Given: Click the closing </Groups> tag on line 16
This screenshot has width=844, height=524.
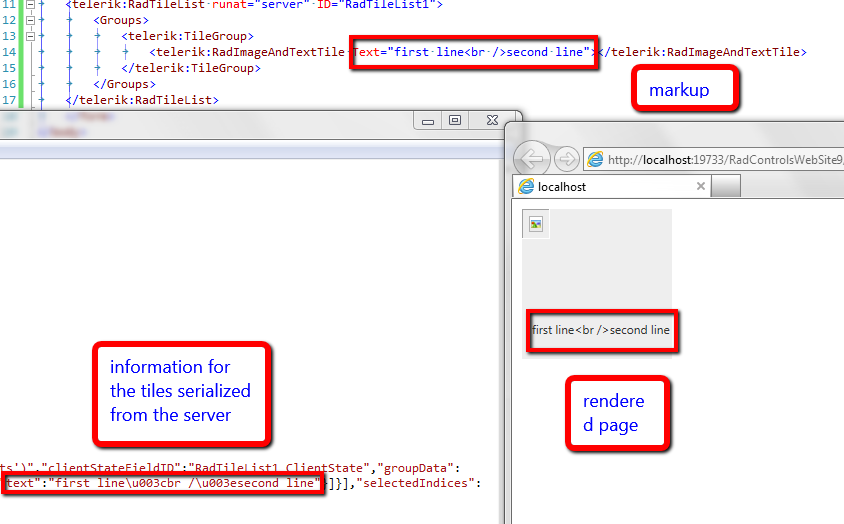Looking at the screenshot, I should [x=124, y=84].
